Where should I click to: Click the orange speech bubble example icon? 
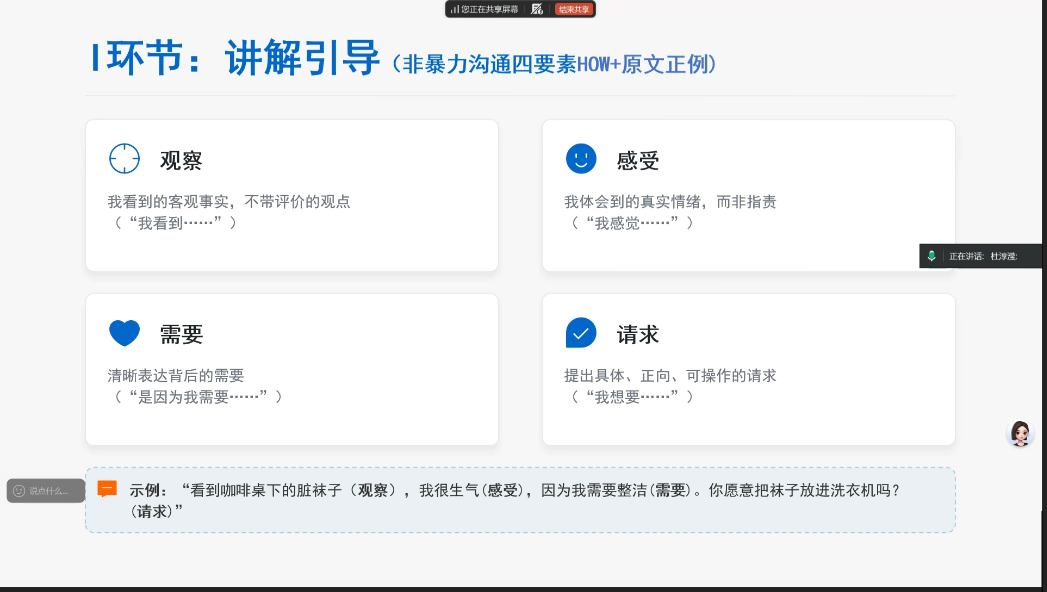107,489
